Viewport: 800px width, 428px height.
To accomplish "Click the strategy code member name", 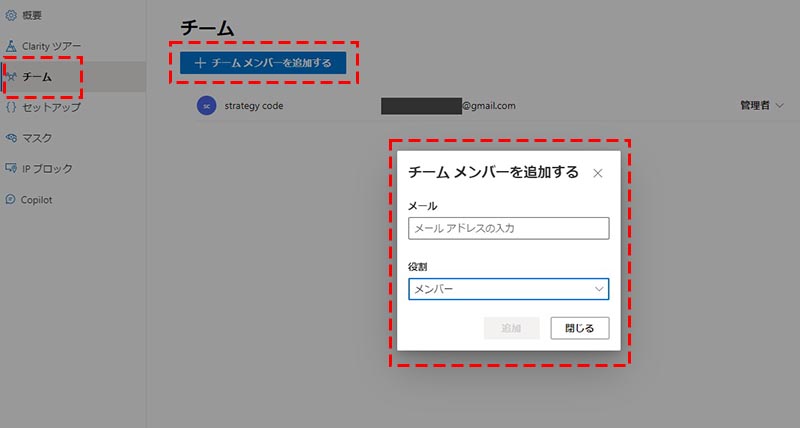I will tap(254, 106).
